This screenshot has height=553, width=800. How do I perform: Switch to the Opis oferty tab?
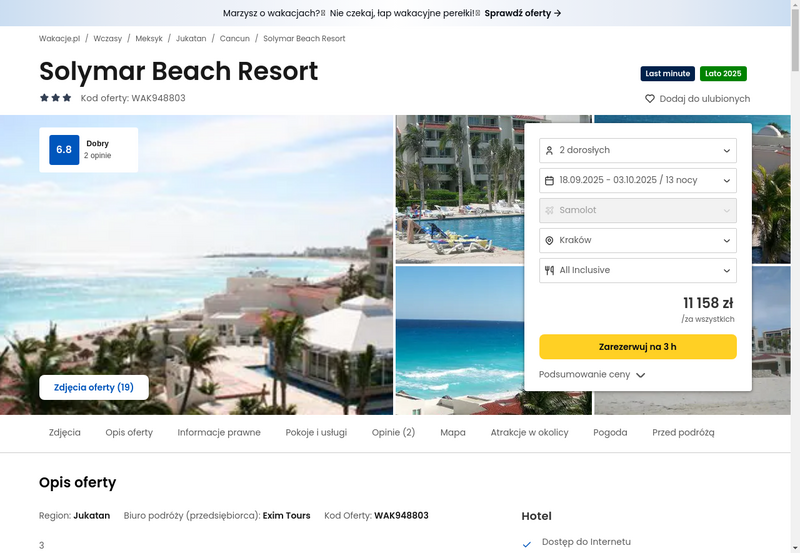point(129,432)
